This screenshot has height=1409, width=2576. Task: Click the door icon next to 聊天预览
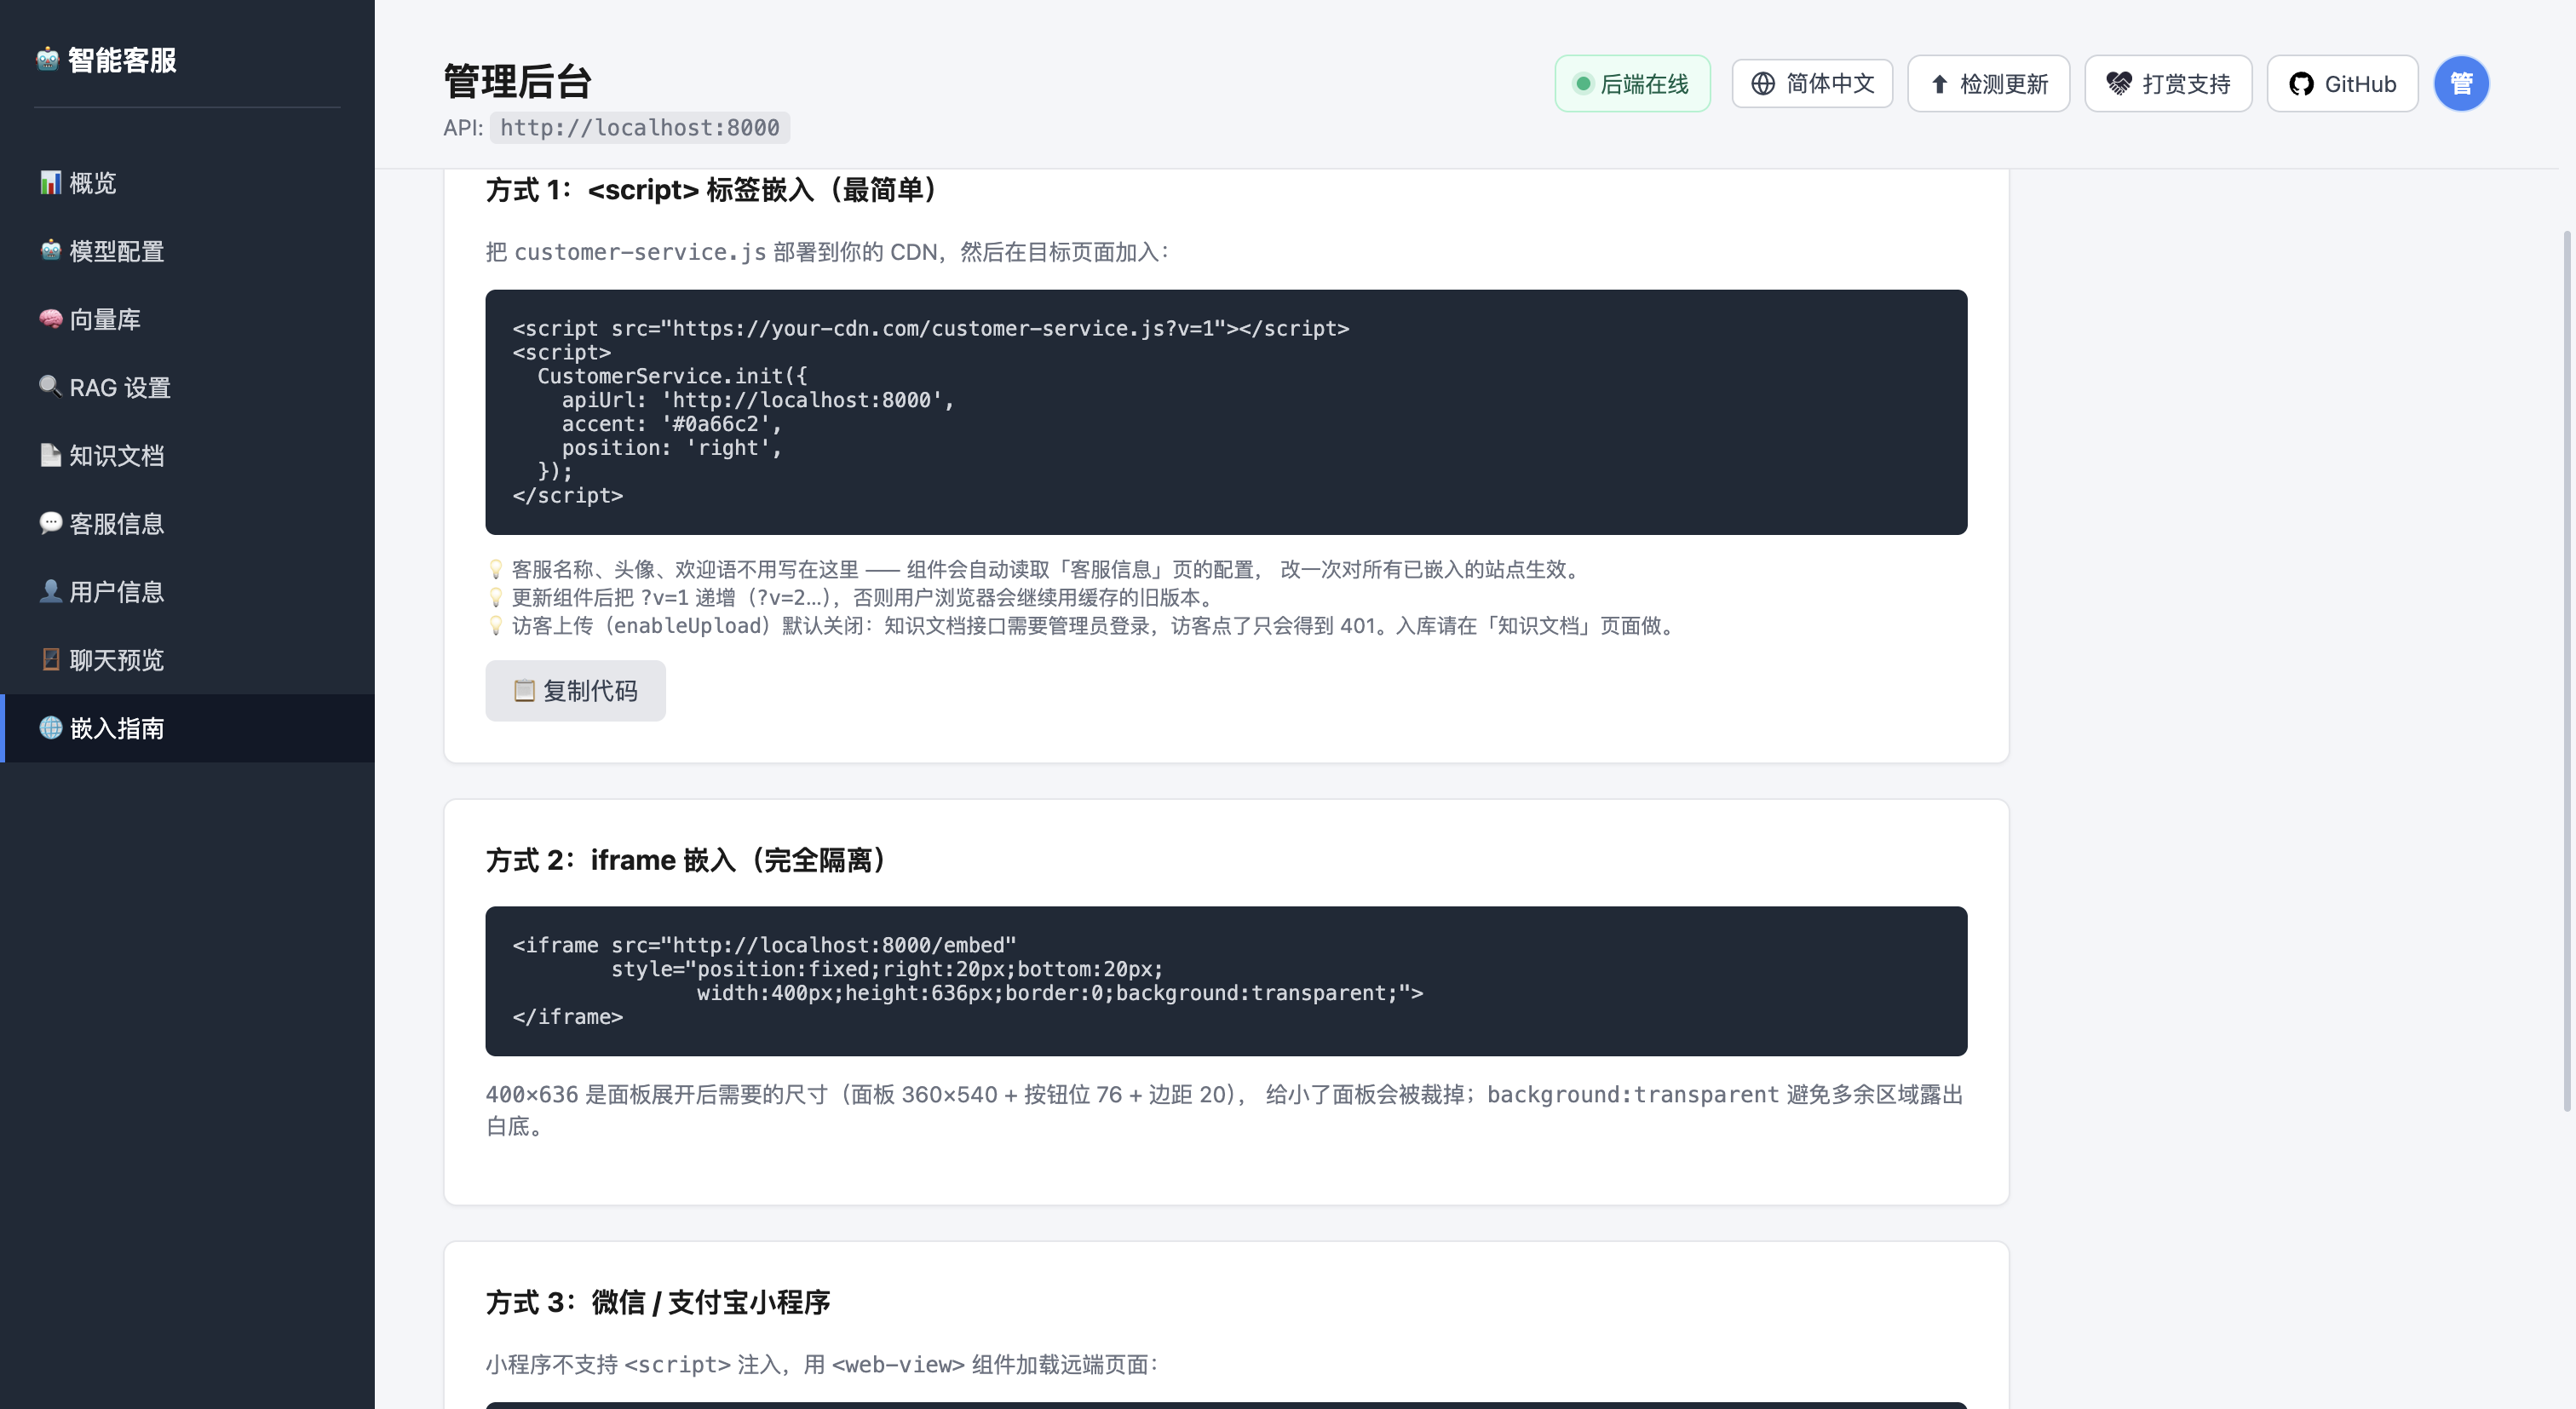[x=50, y=659]
